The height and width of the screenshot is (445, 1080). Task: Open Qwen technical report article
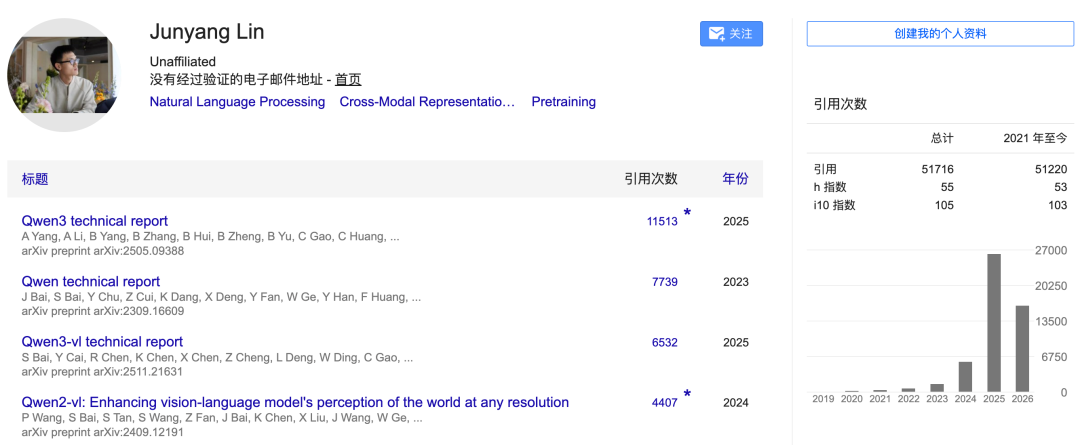coord(91,282)
